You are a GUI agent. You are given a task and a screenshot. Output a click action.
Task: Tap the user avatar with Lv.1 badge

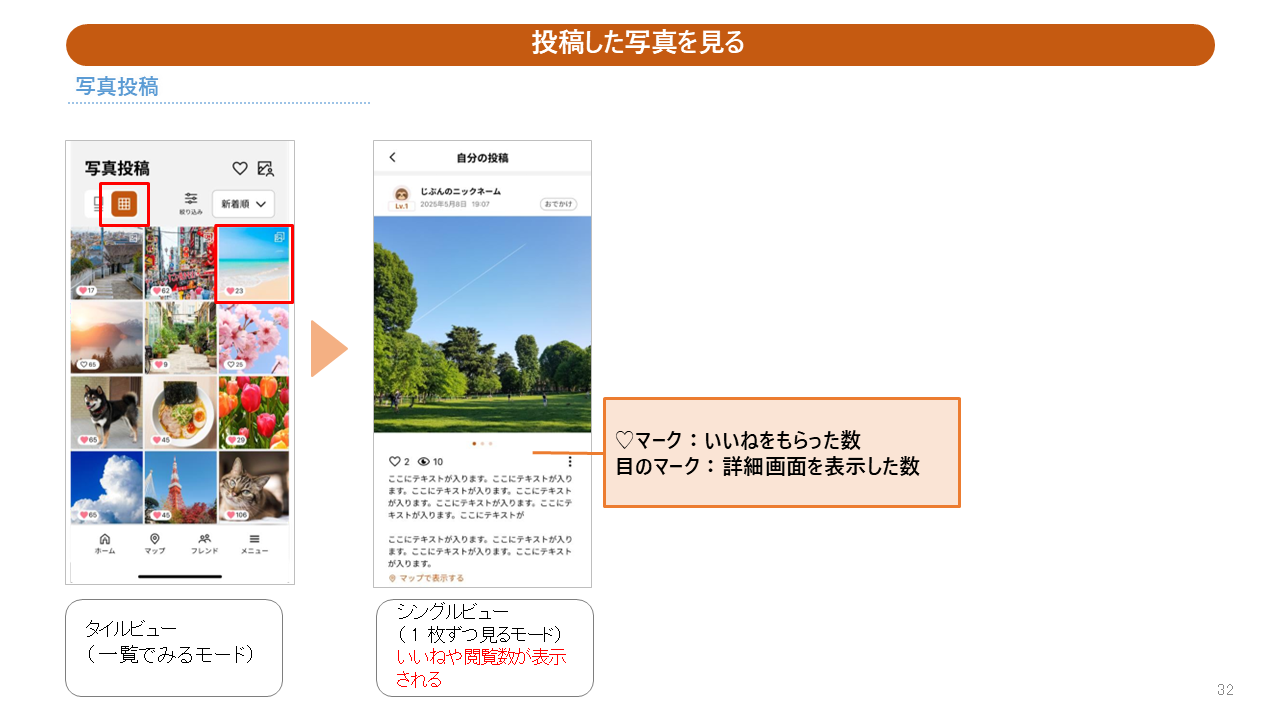[x=402, y=196]
